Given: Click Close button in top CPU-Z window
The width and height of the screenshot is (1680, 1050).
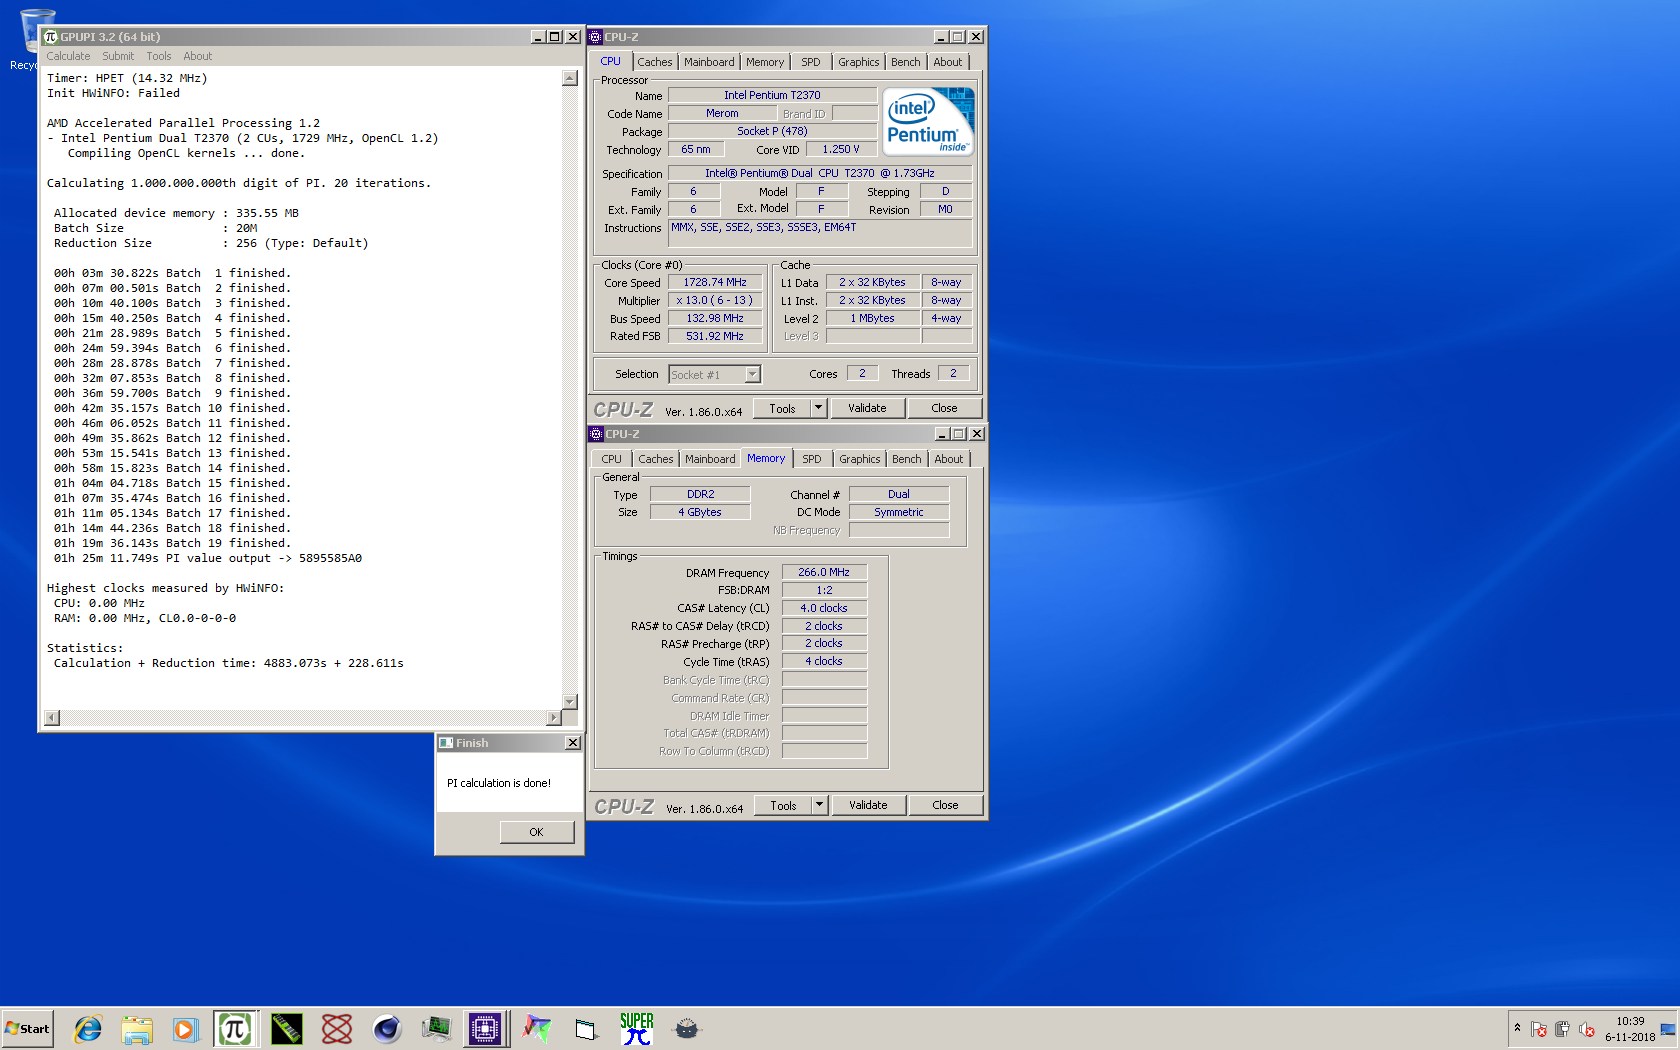Looking at the screenshot, I should point(944,408).
